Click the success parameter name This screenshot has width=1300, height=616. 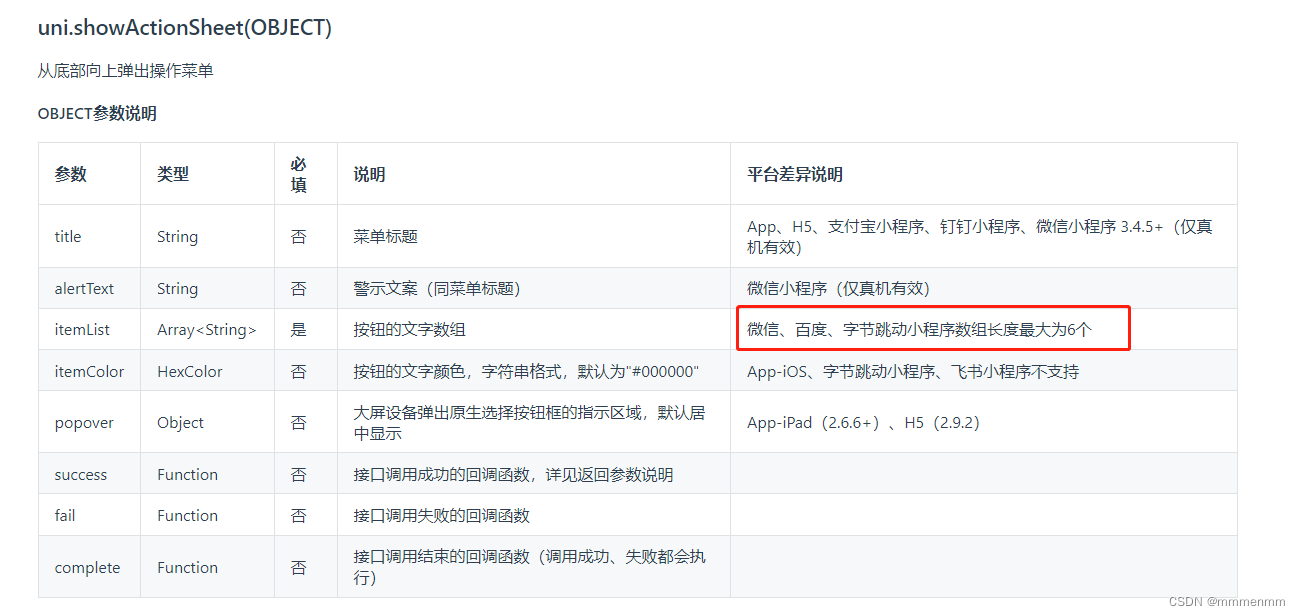pos(78,473)
